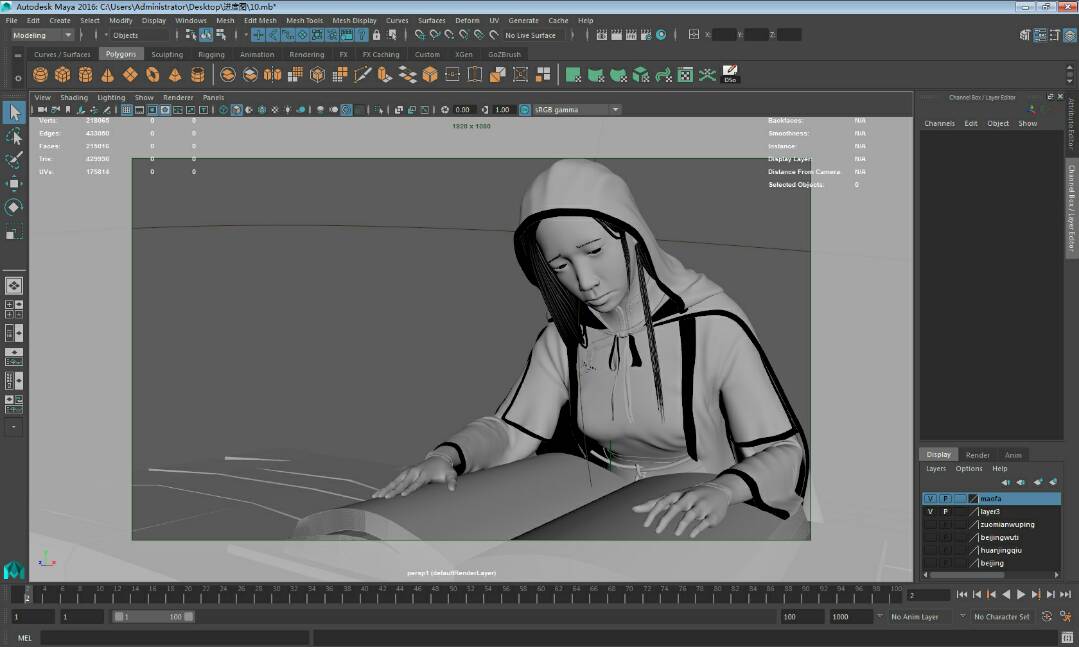The image size is (1079, 647).
Task: Select the Lasso tool in toolbox
Action: click(x=14, y=136)
